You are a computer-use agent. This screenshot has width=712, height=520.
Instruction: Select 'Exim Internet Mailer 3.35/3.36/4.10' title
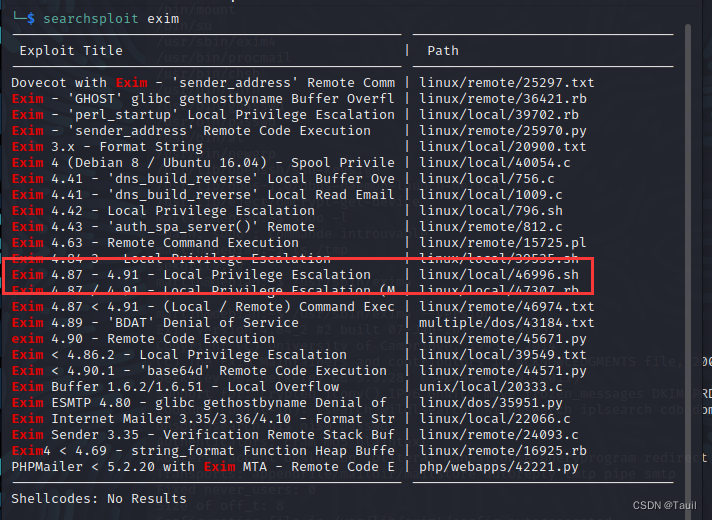click(203, 419)
